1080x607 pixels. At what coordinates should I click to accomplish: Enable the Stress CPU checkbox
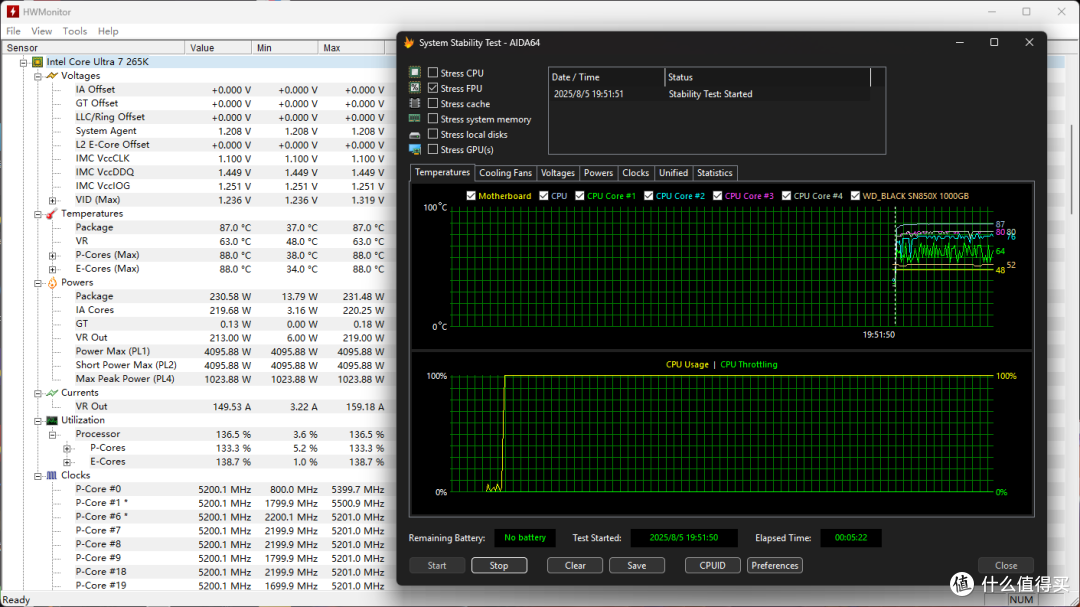(433, 72)
